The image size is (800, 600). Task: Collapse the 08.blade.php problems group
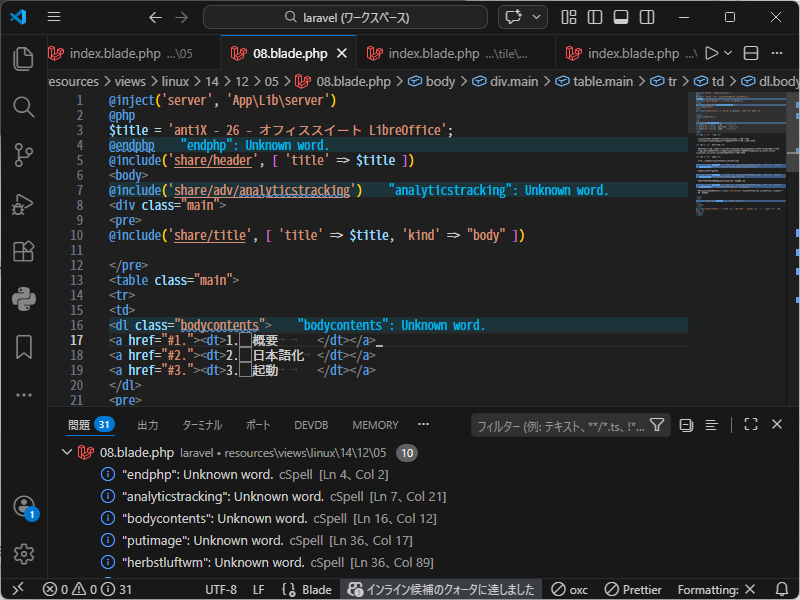coord(67,453)
